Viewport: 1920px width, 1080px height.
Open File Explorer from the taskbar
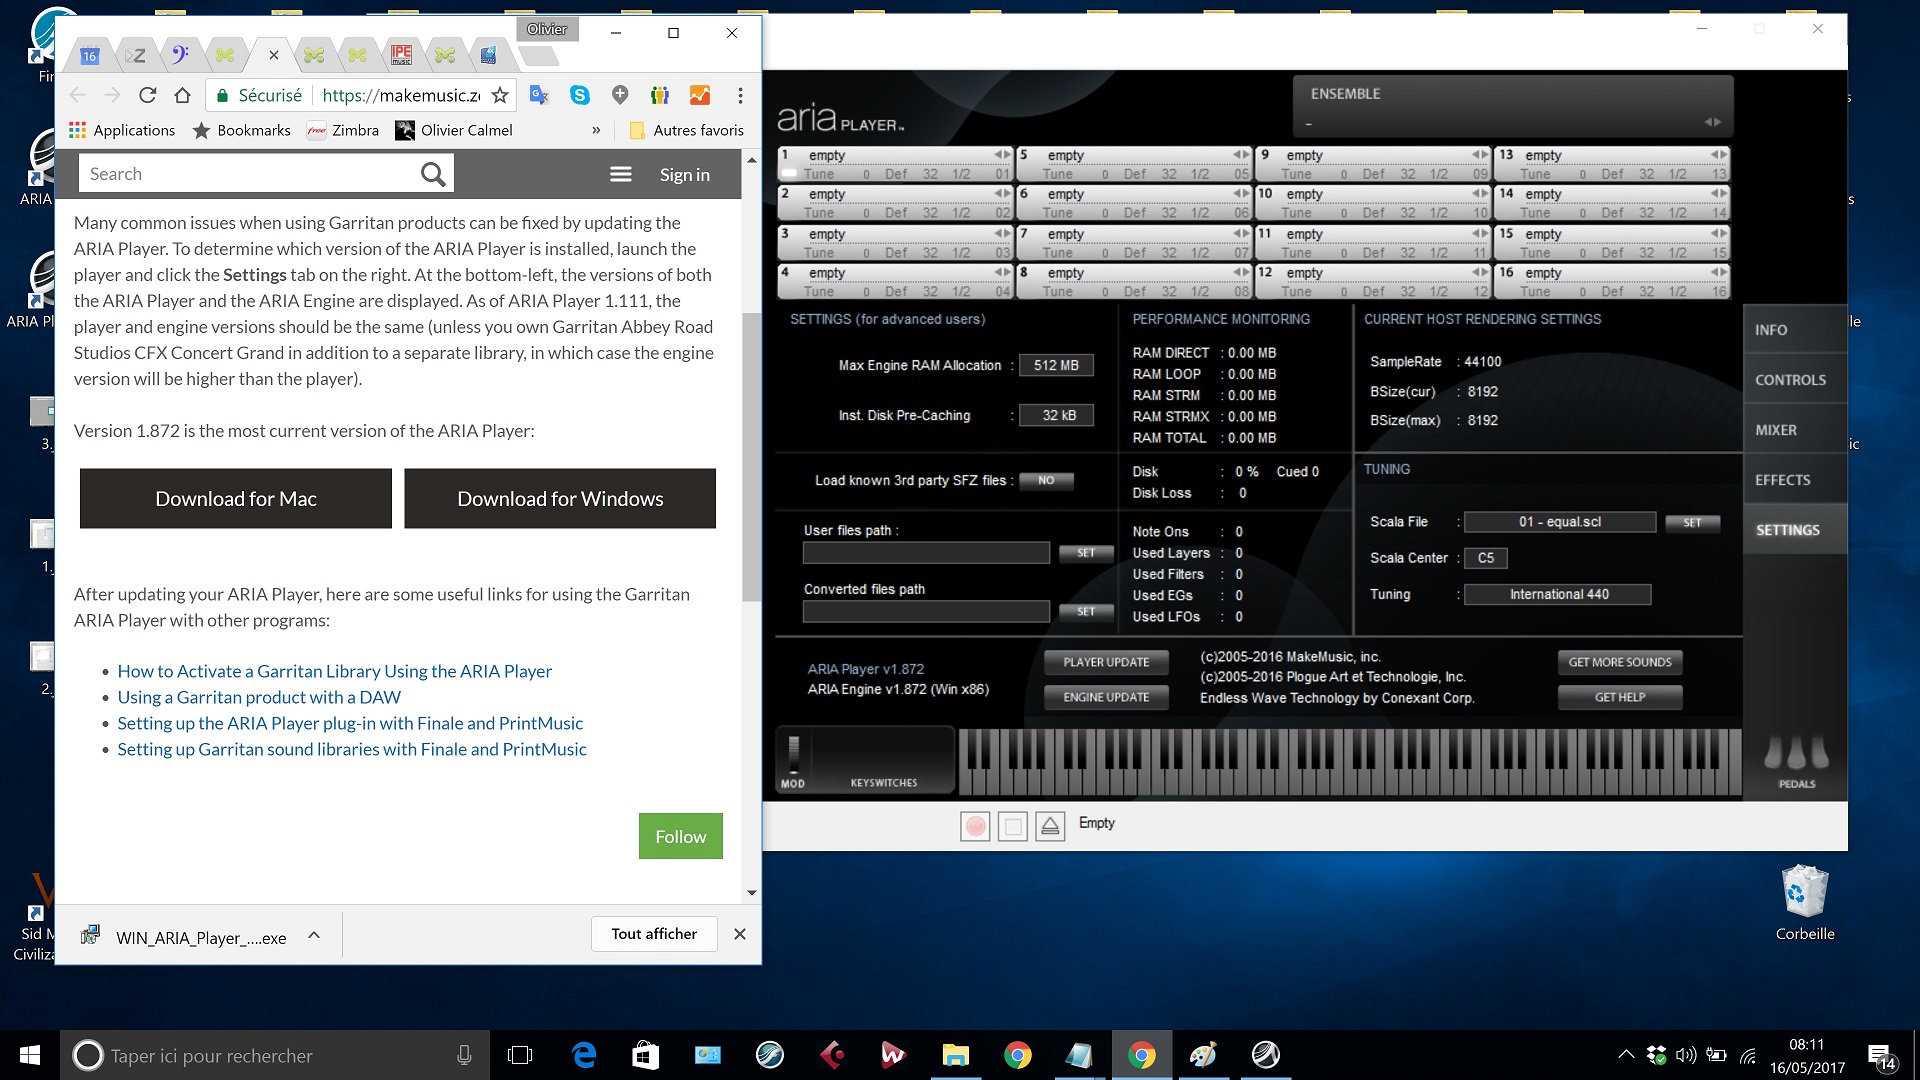click(x=955, y=1055)
